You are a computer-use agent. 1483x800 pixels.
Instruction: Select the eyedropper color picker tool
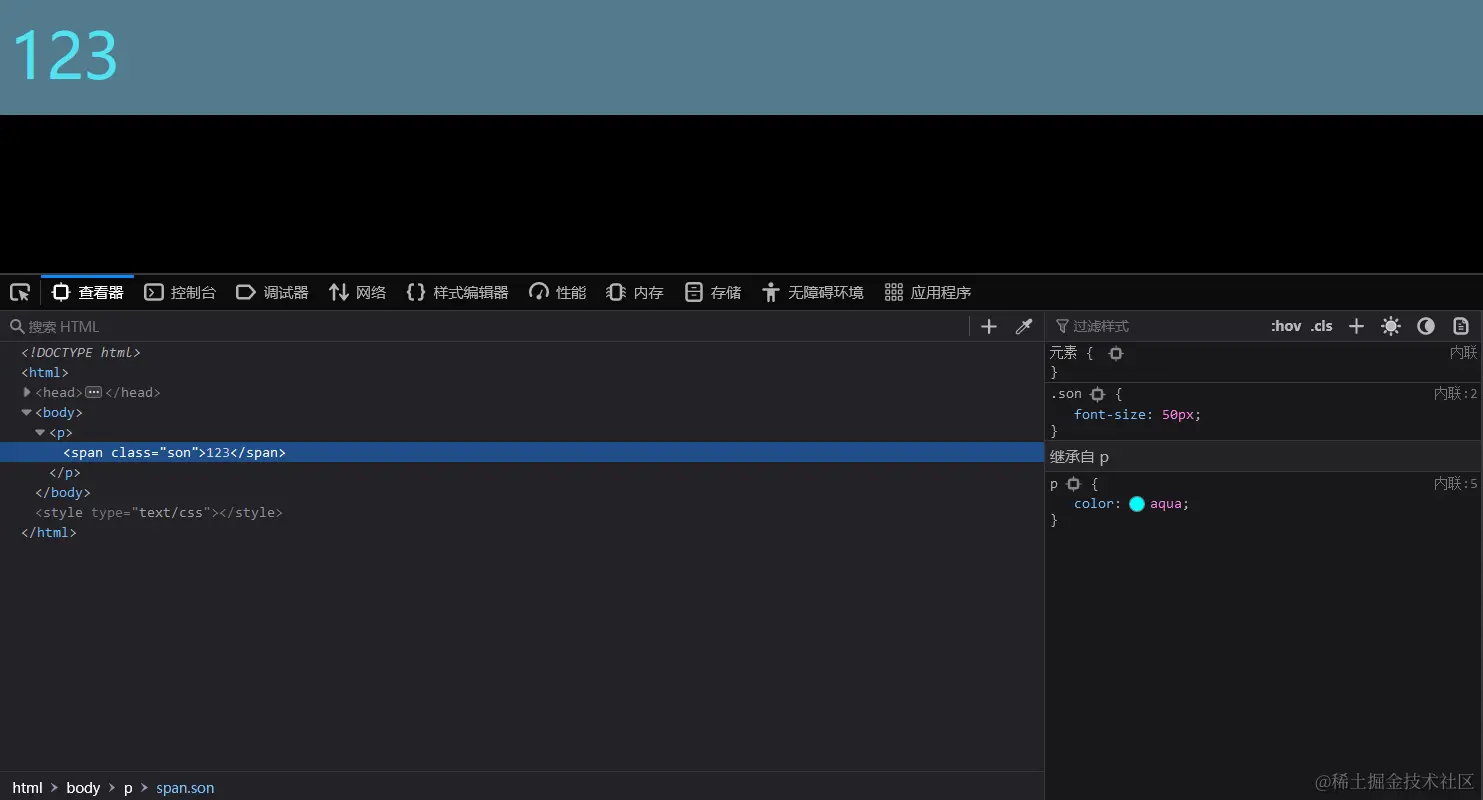1024,327
